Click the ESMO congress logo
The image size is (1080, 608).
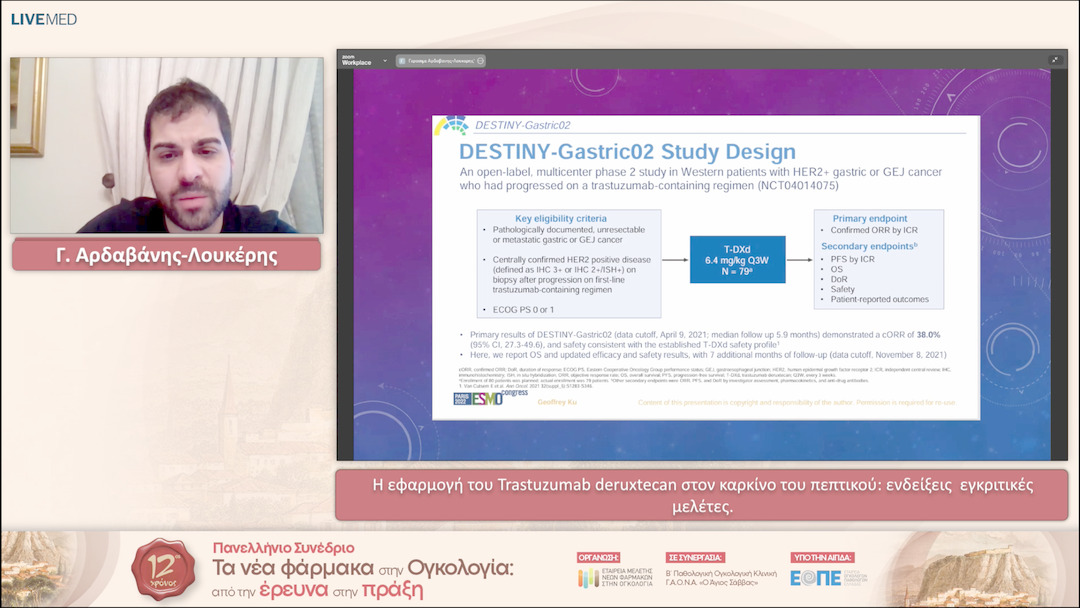point(490,400)
